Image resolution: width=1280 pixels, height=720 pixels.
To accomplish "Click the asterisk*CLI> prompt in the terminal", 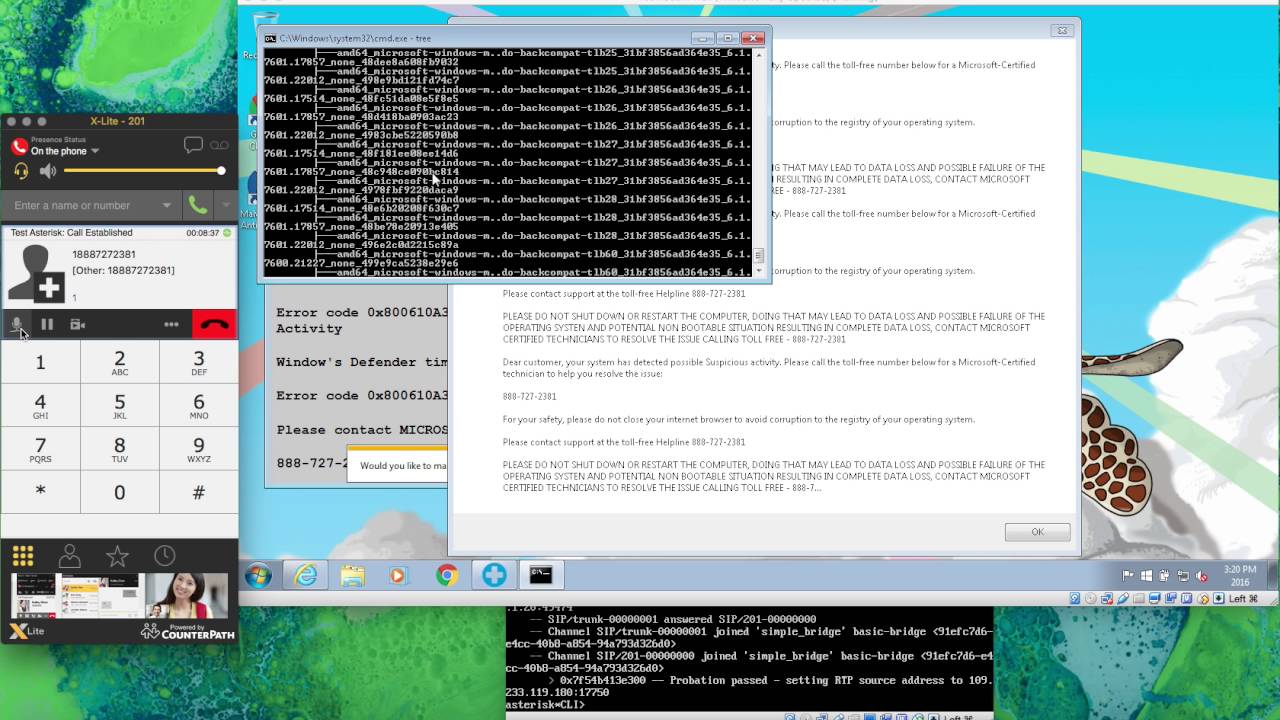I will point(545,705).
